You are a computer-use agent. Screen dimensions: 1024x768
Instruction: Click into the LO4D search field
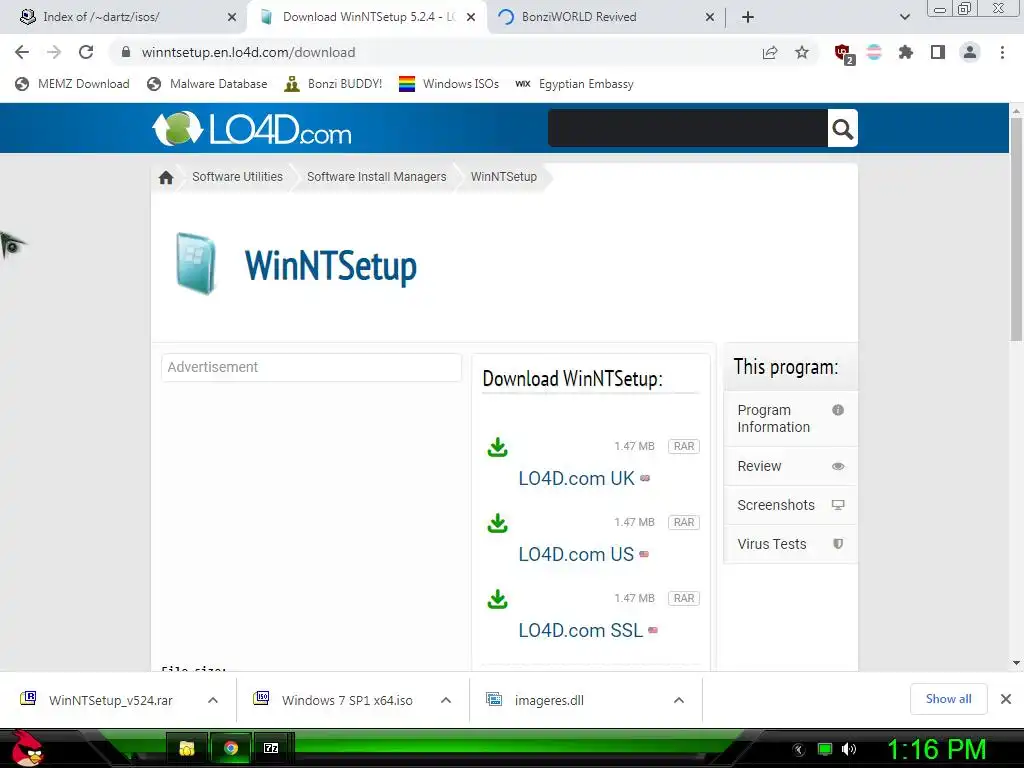(688, 129)
